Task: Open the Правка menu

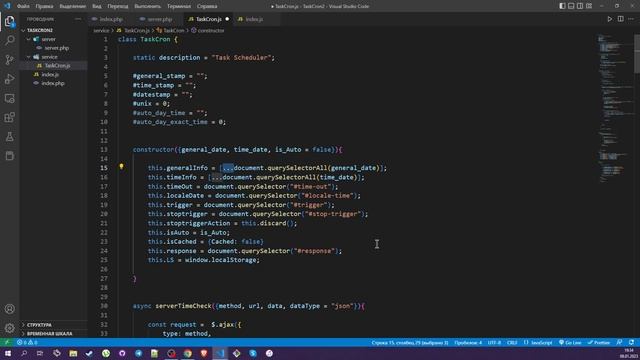Action: (44, 6)
